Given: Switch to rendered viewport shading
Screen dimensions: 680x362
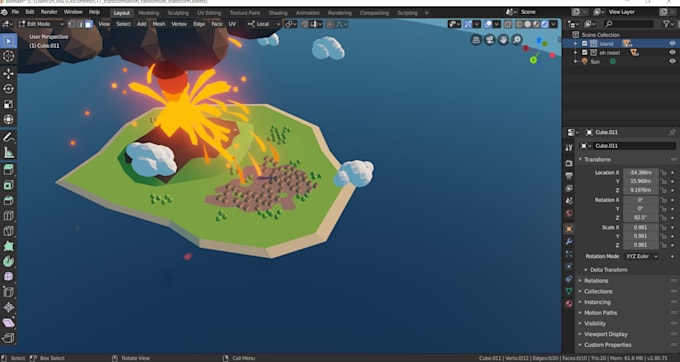Looking at the screenshot, I should click(x=544, y=24).
